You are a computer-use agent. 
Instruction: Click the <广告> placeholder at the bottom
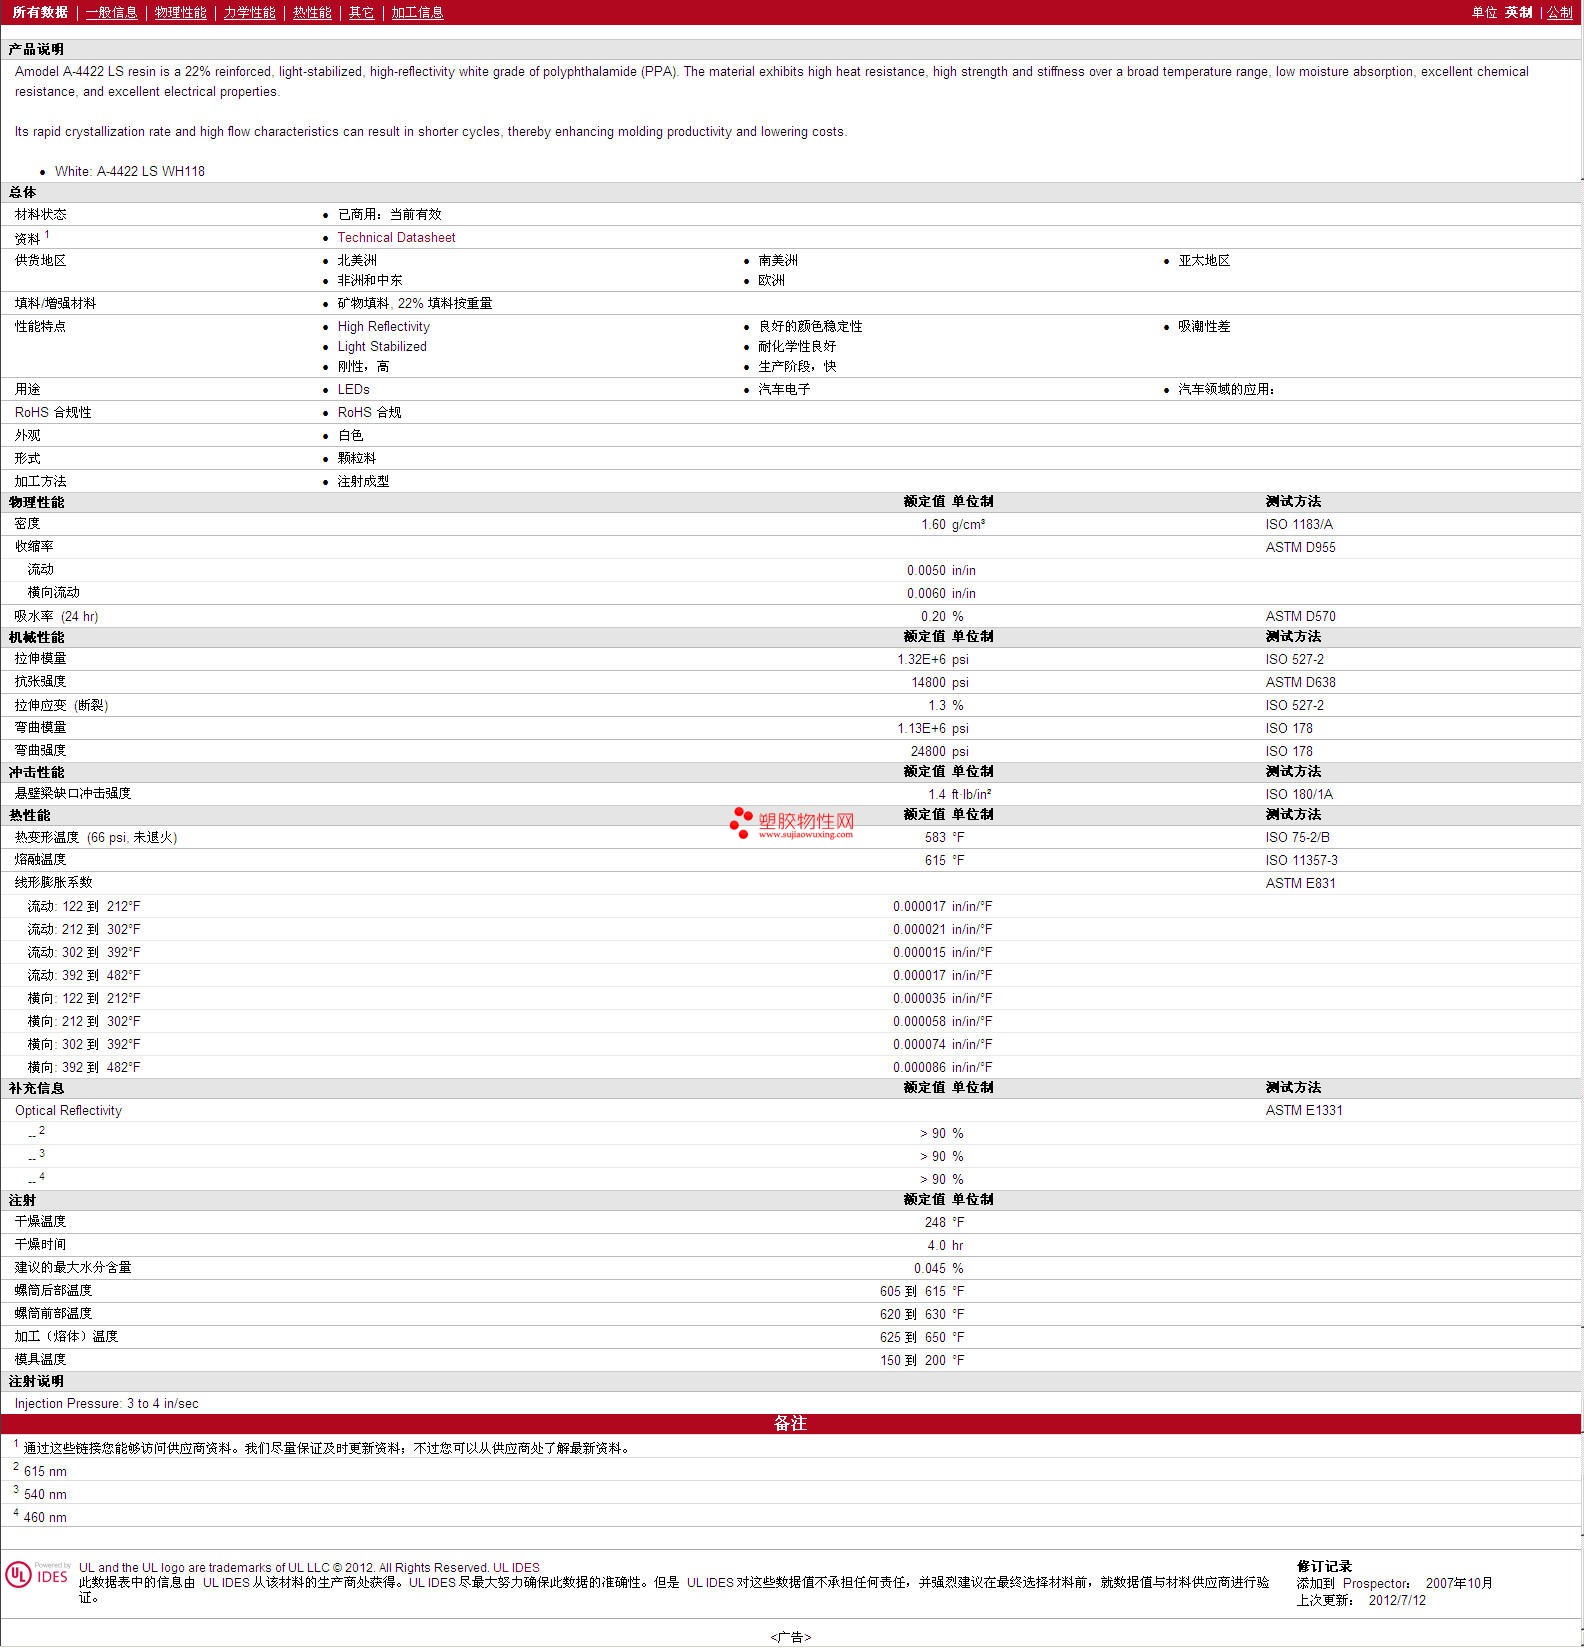[x=791, y=1637]
